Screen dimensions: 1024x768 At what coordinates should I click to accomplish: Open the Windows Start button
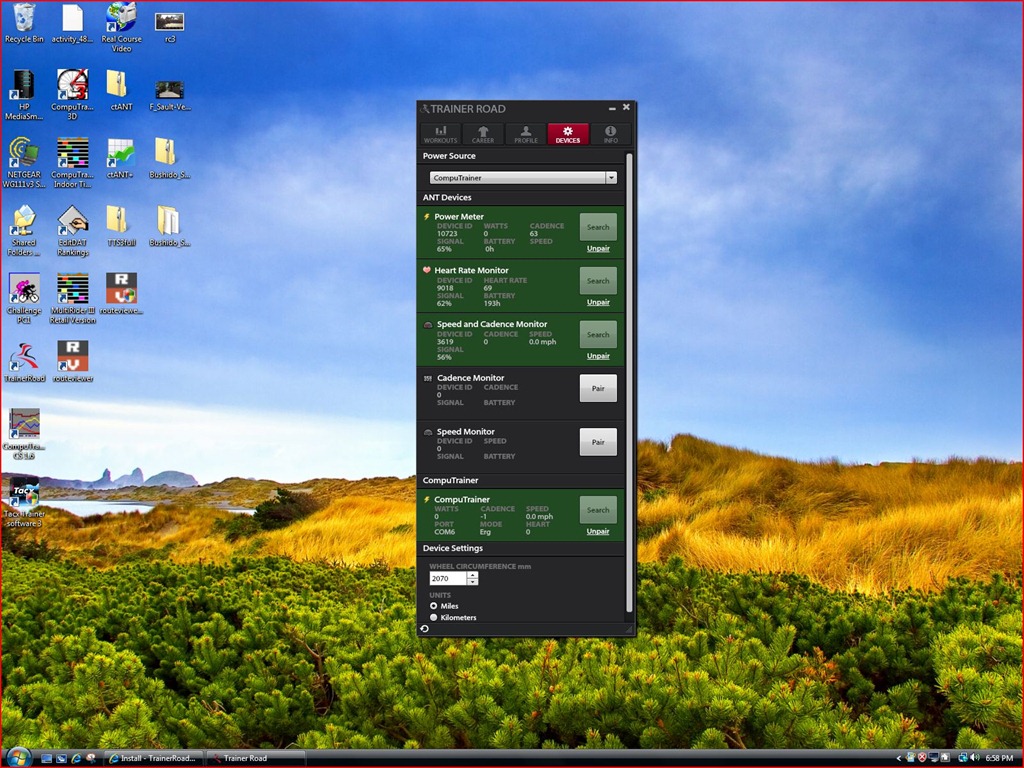click(x=18, y=758)
